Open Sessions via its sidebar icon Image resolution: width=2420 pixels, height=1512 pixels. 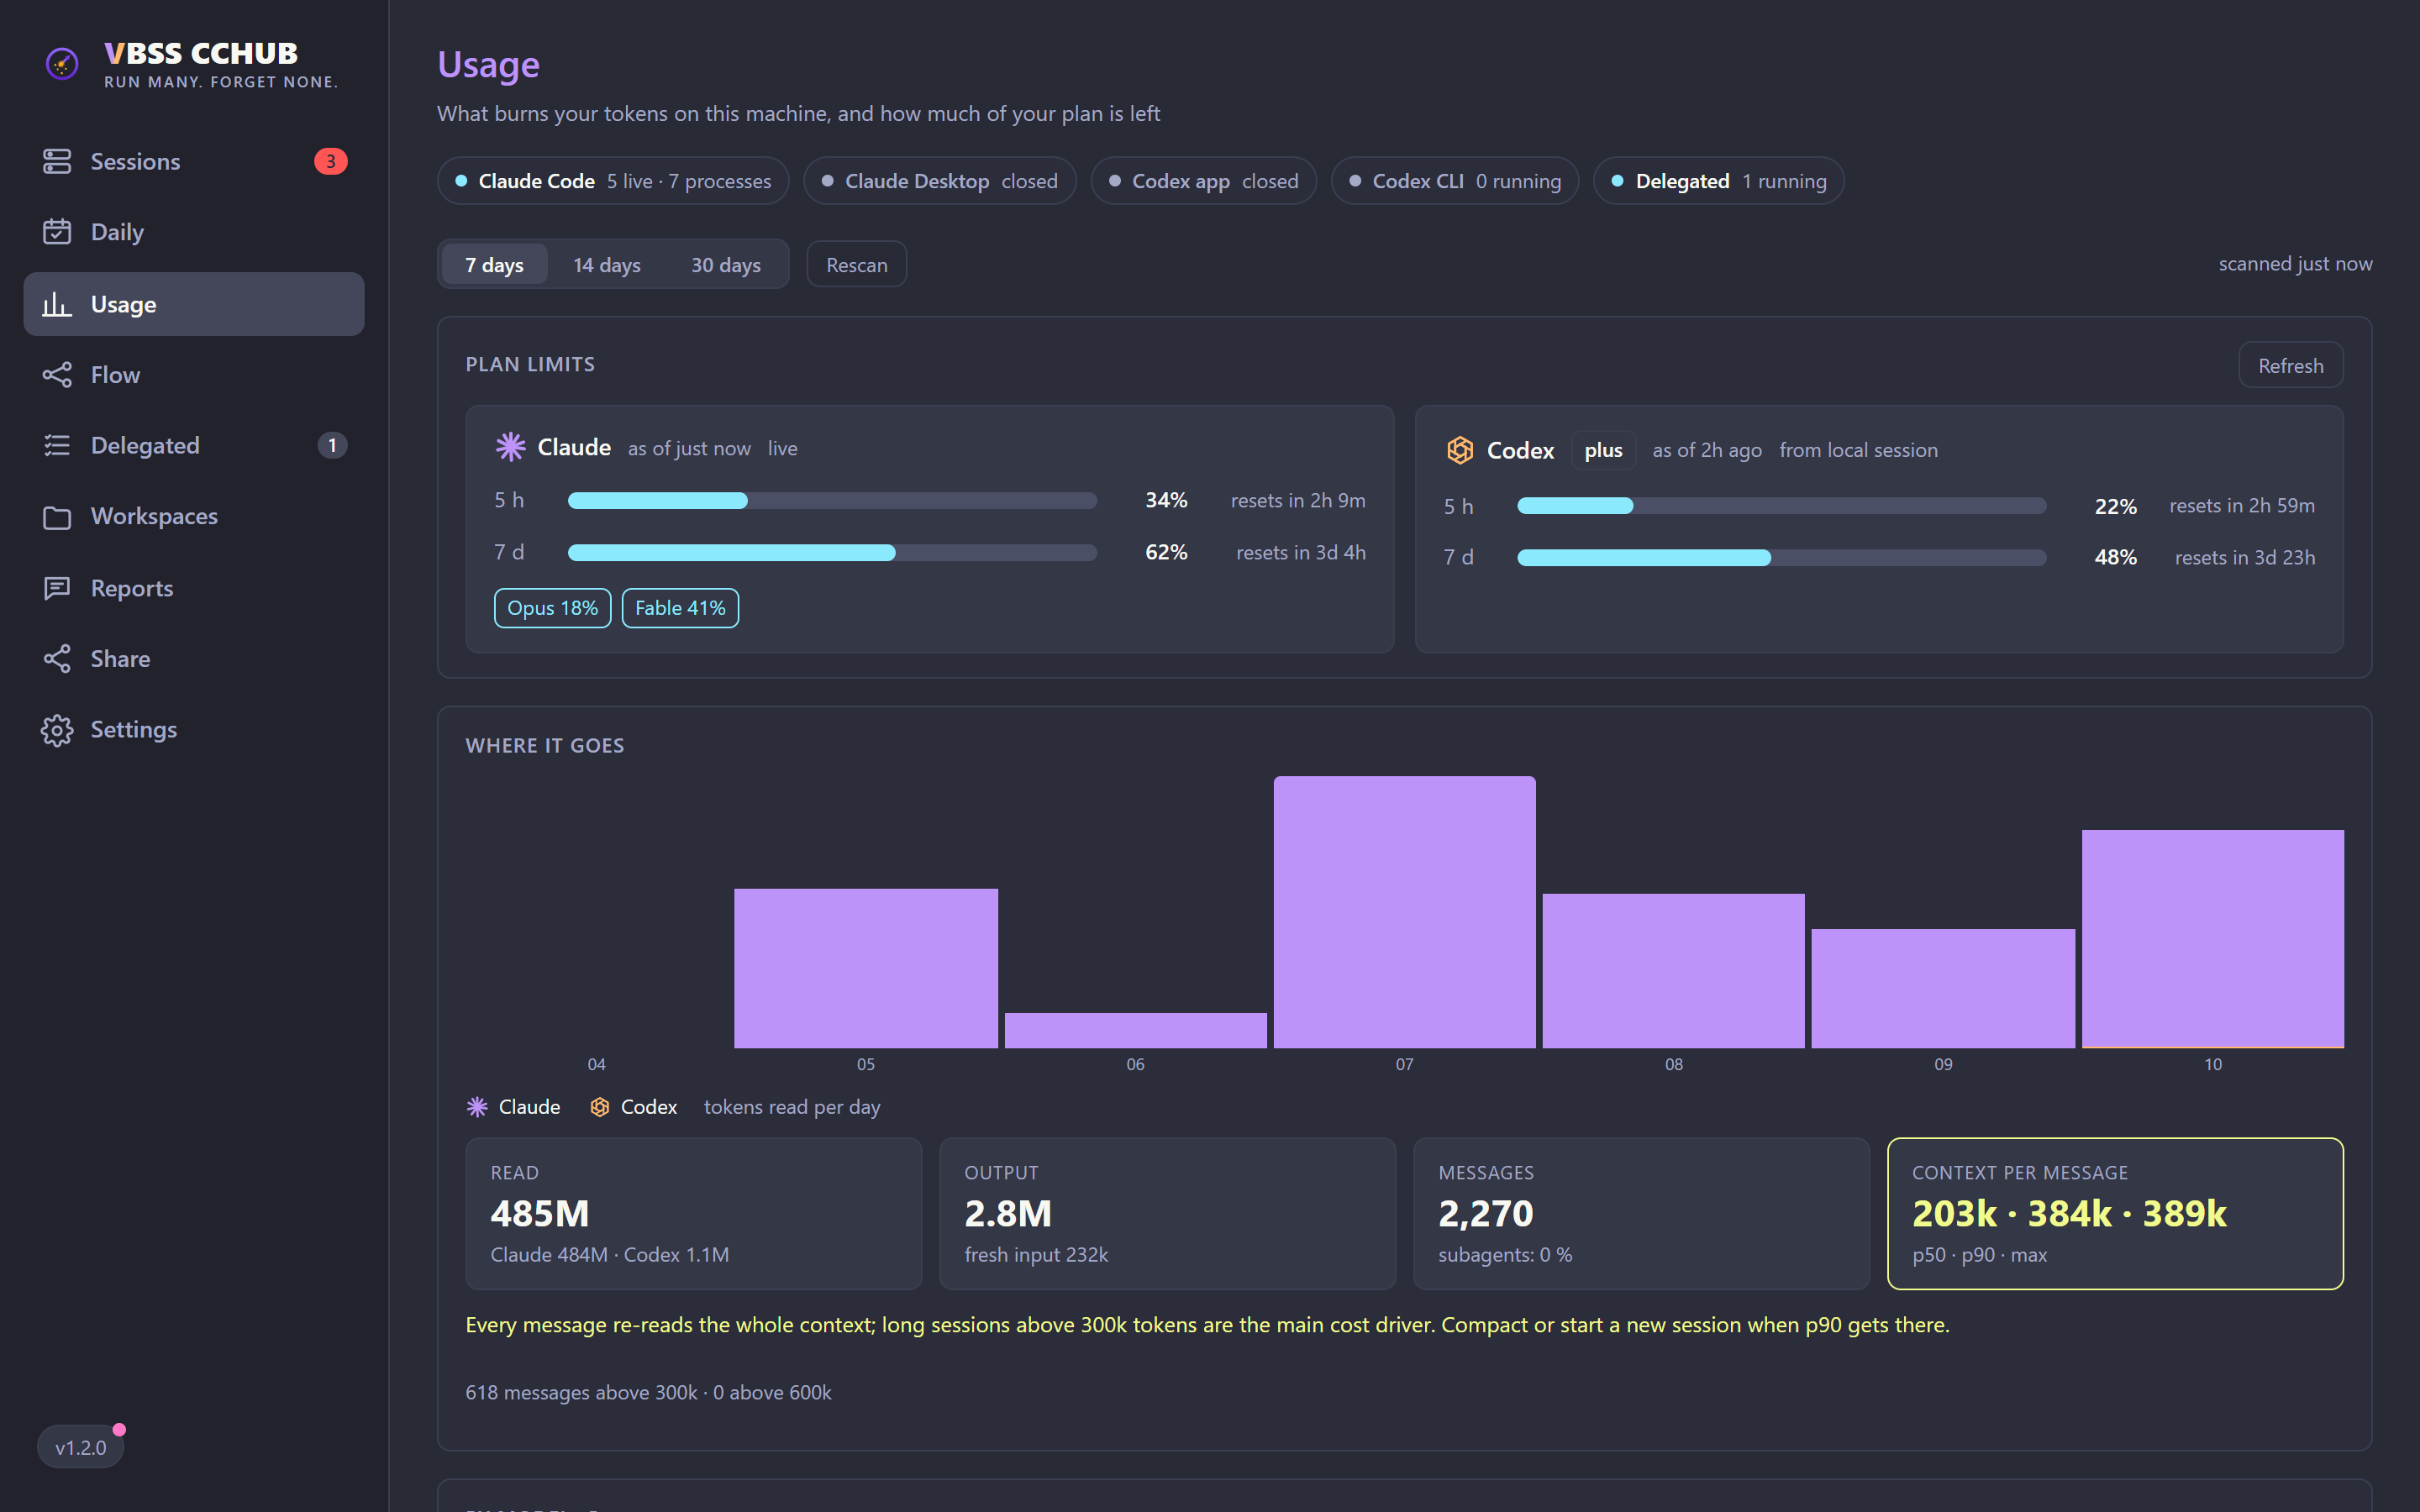point(57,161)
